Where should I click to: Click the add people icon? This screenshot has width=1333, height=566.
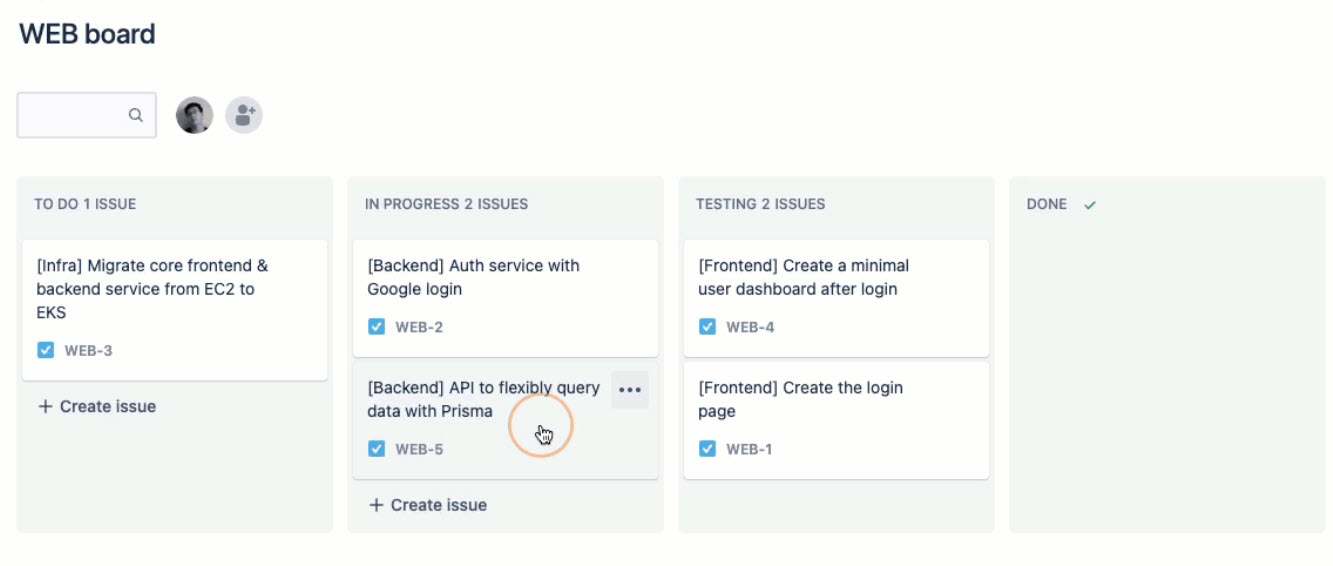click(244, 115)
